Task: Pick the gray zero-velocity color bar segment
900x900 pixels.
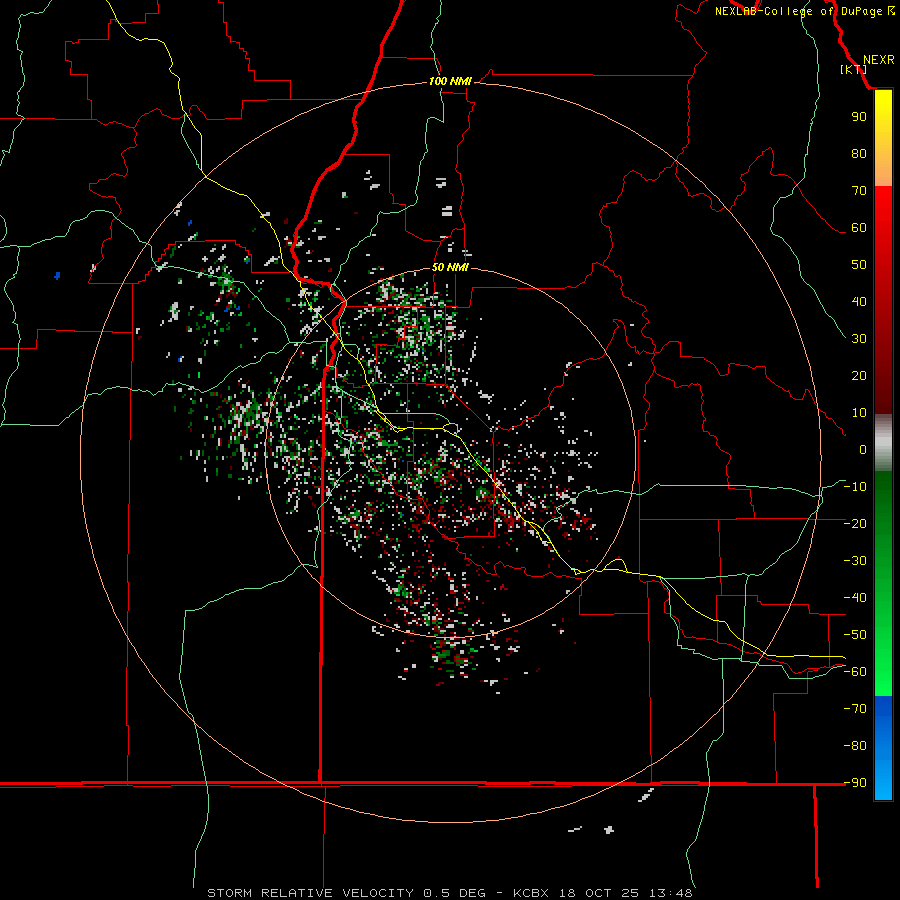Action: pyautogui.click(x=883, y=443)
